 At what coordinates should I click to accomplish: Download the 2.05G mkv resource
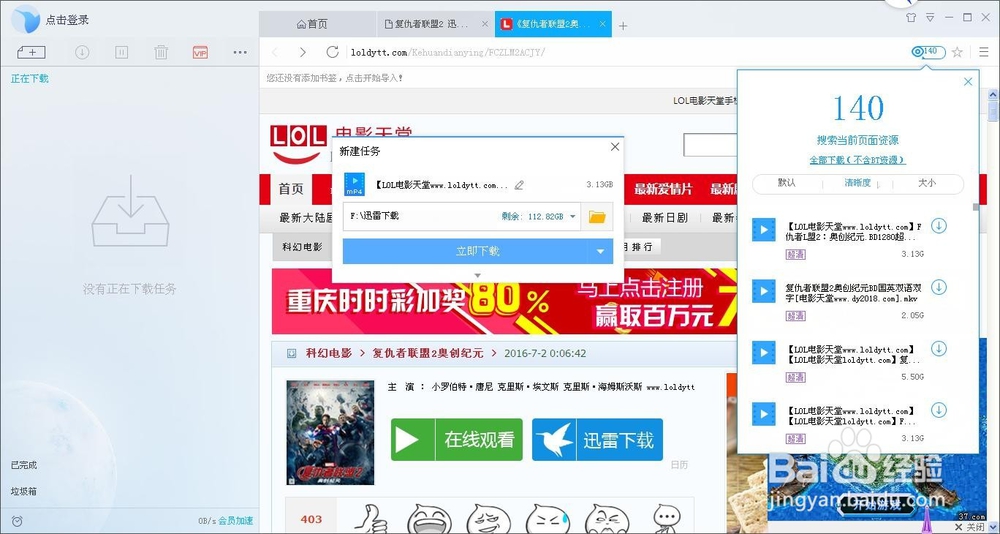939,286
